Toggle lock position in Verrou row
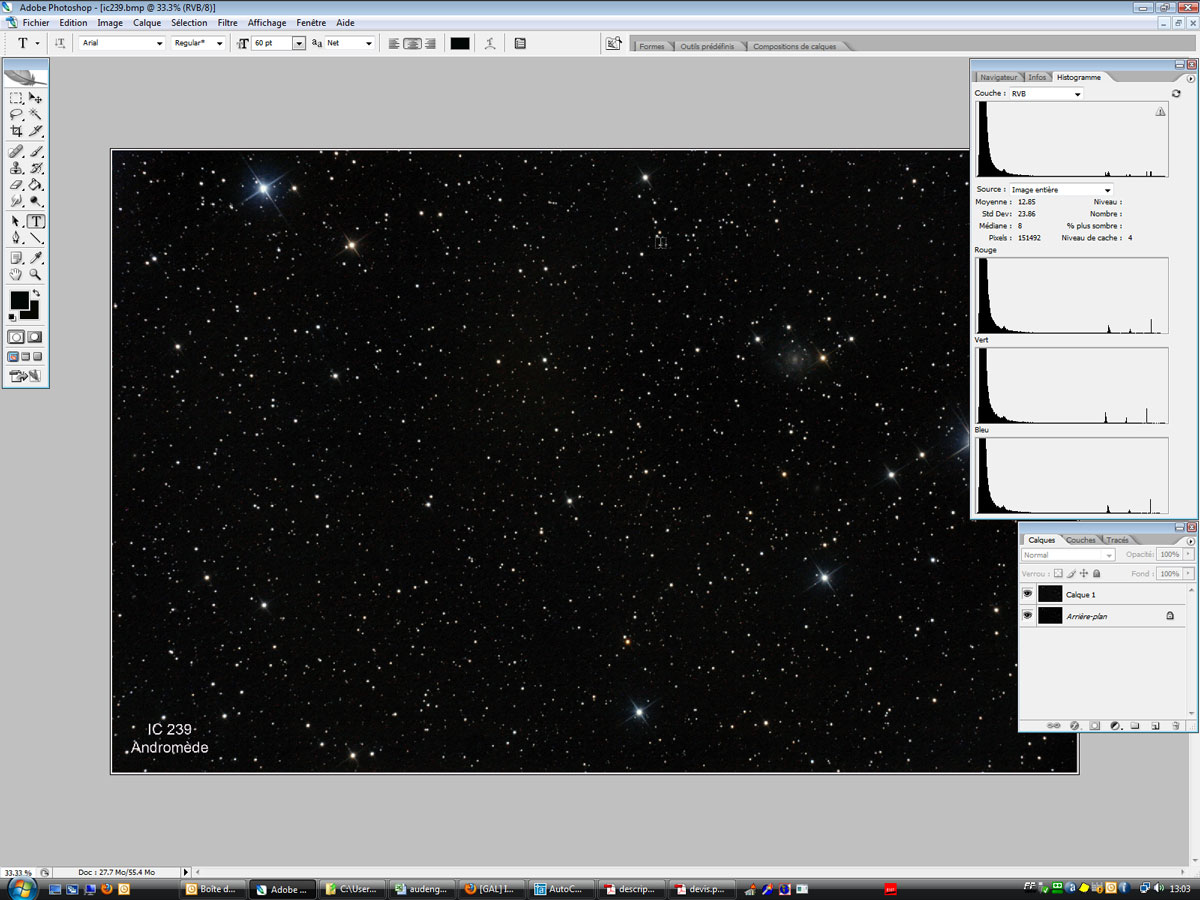 coord(1084,574)
